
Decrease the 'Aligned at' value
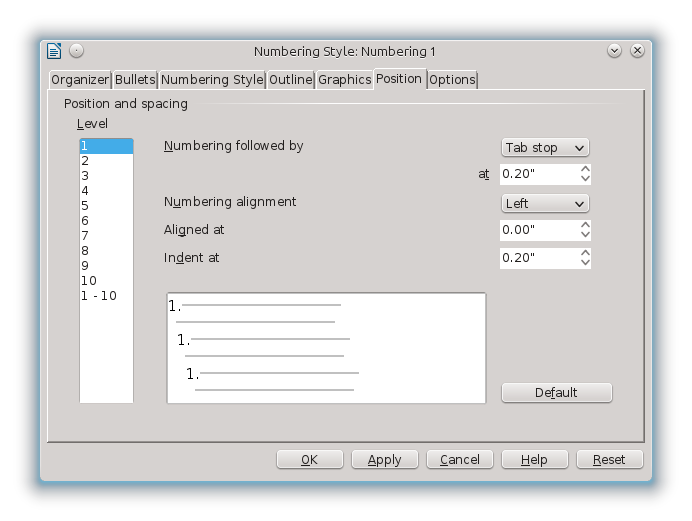(x=585, y=235)
